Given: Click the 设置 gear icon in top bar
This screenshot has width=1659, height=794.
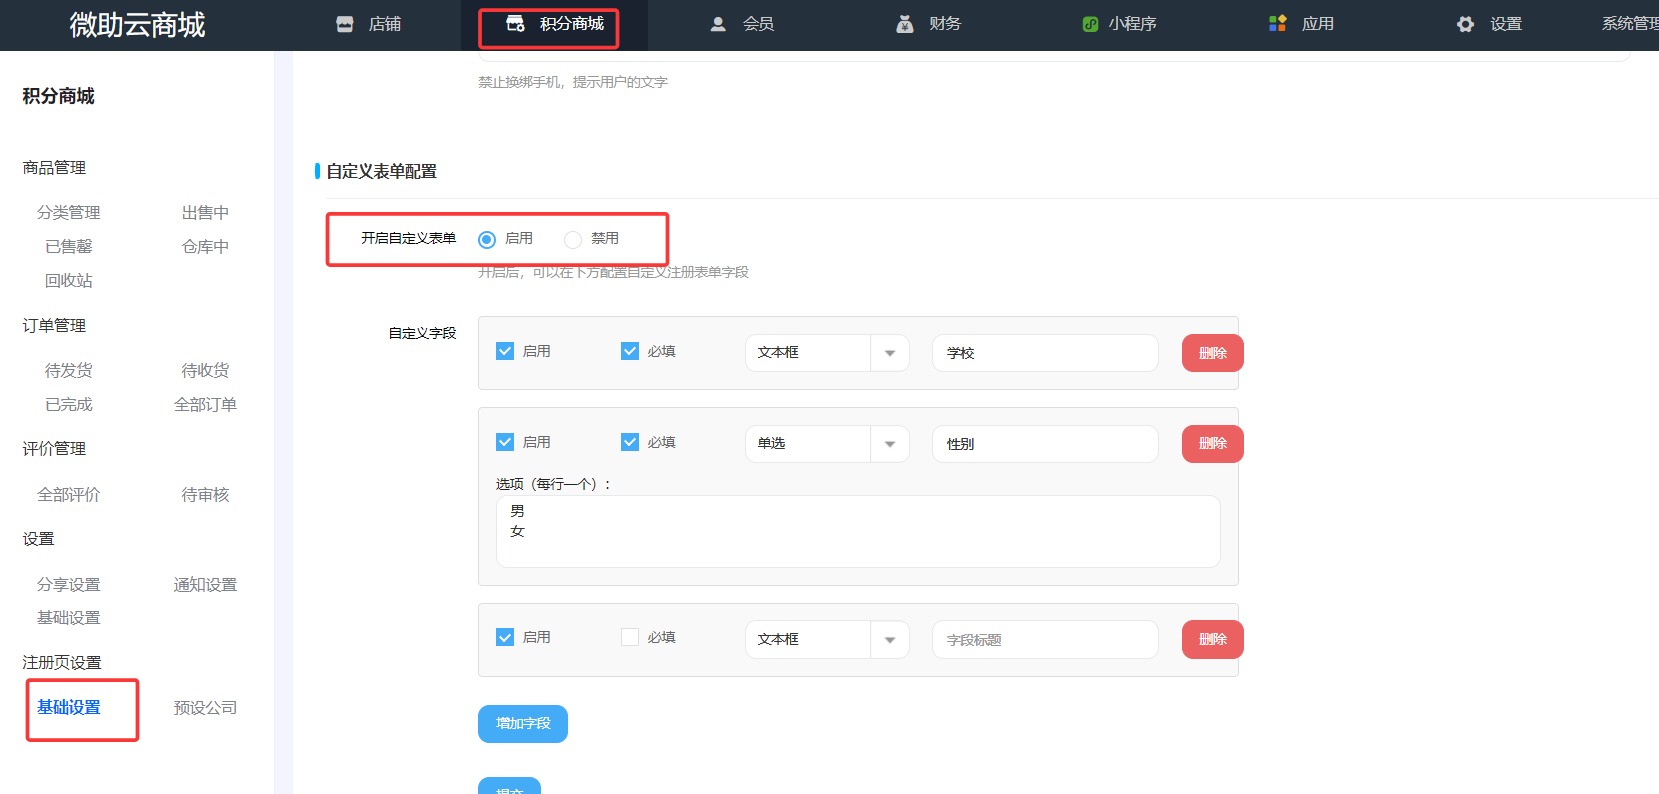Looking at the screenshot, I should point(1465,24).
